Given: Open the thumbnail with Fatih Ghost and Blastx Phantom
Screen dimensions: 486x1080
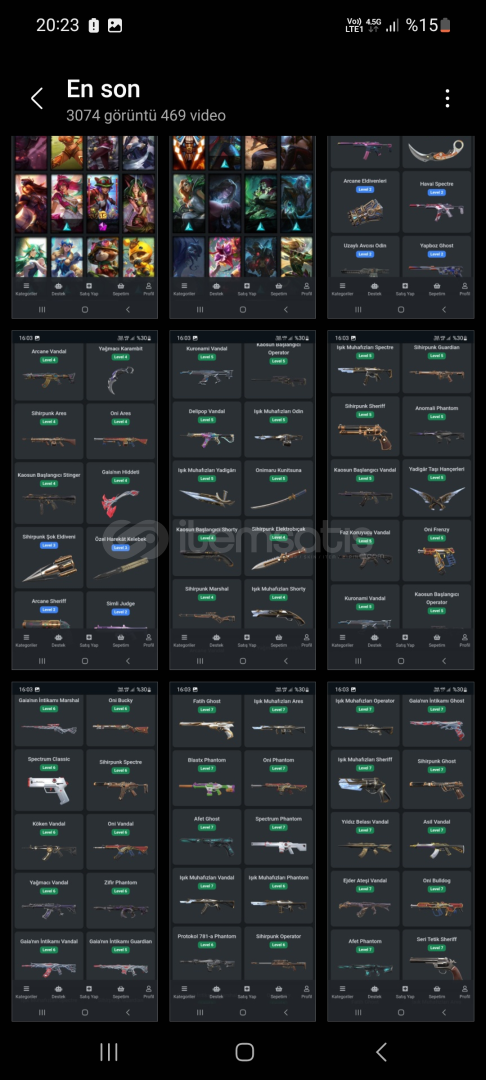Looking at the screenshot, I should [242, 851].
